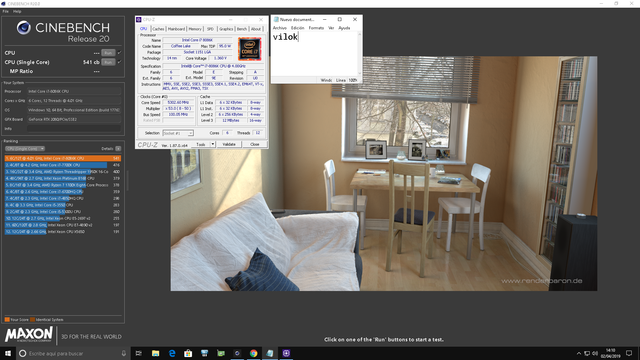Switch to the Mainboard tab in CPU-Z
The height and width of the screenshot is (360, 640).
click(x=176, y=29)
